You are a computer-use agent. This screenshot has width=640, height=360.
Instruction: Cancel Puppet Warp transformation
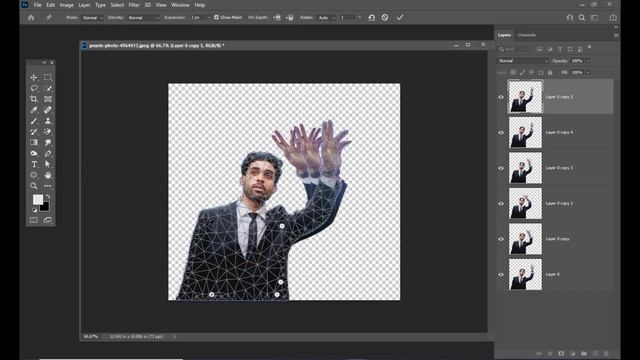[x=385, y=18]
